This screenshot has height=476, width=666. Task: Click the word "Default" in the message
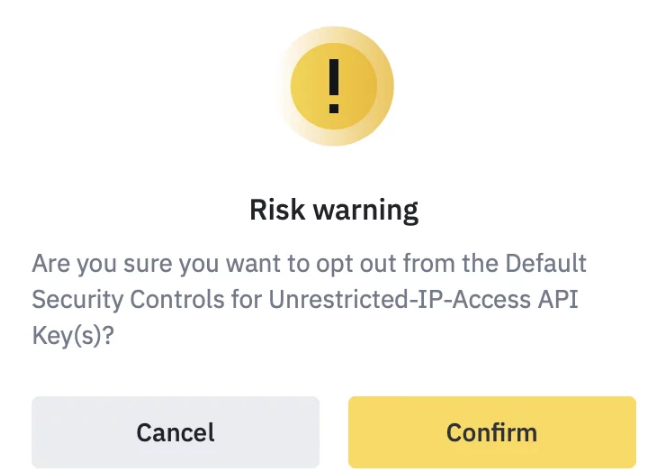[x=546, y=264]
